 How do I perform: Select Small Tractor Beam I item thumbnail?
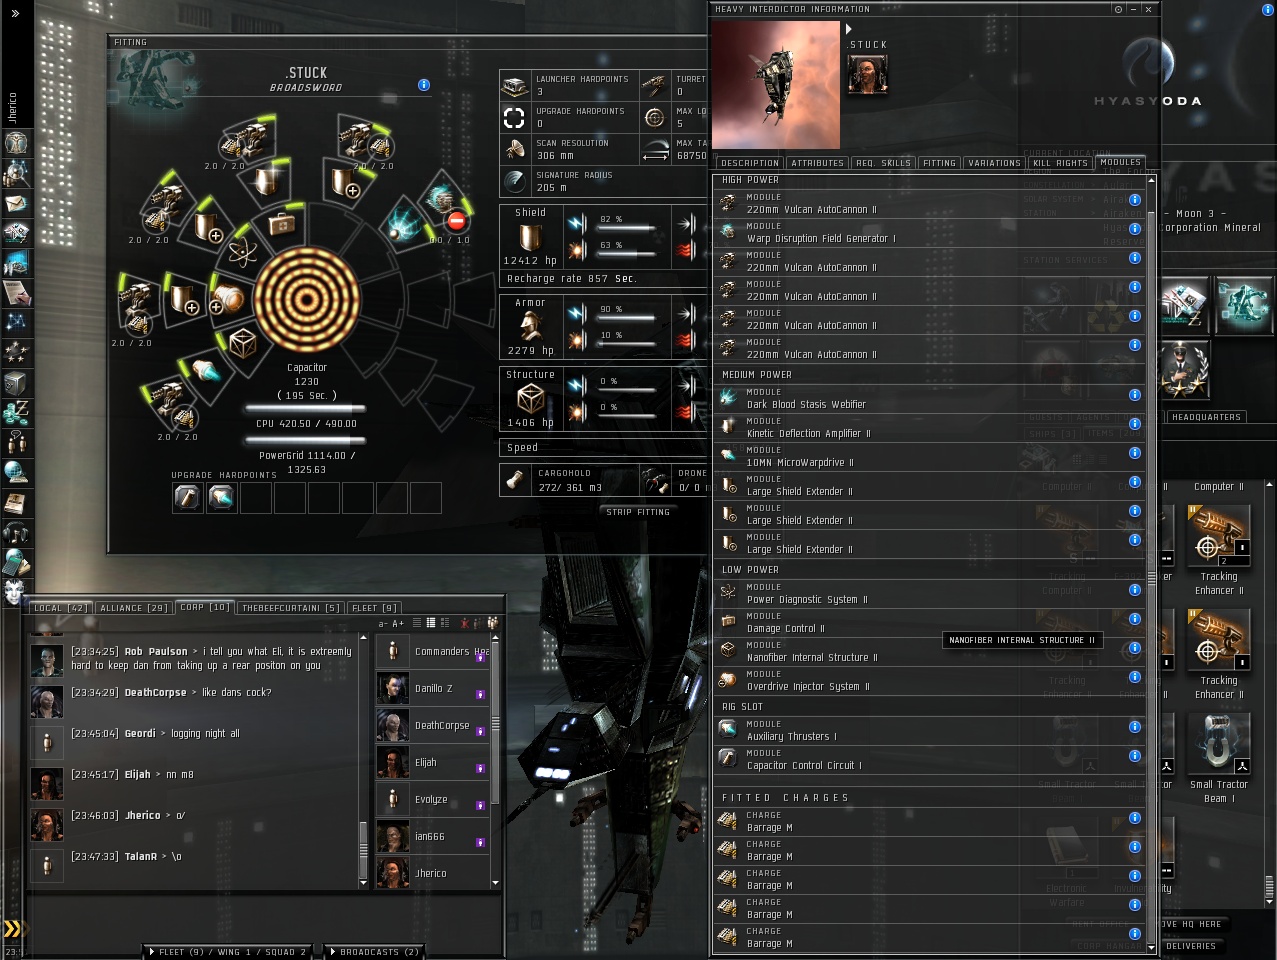click(1219, 745)
